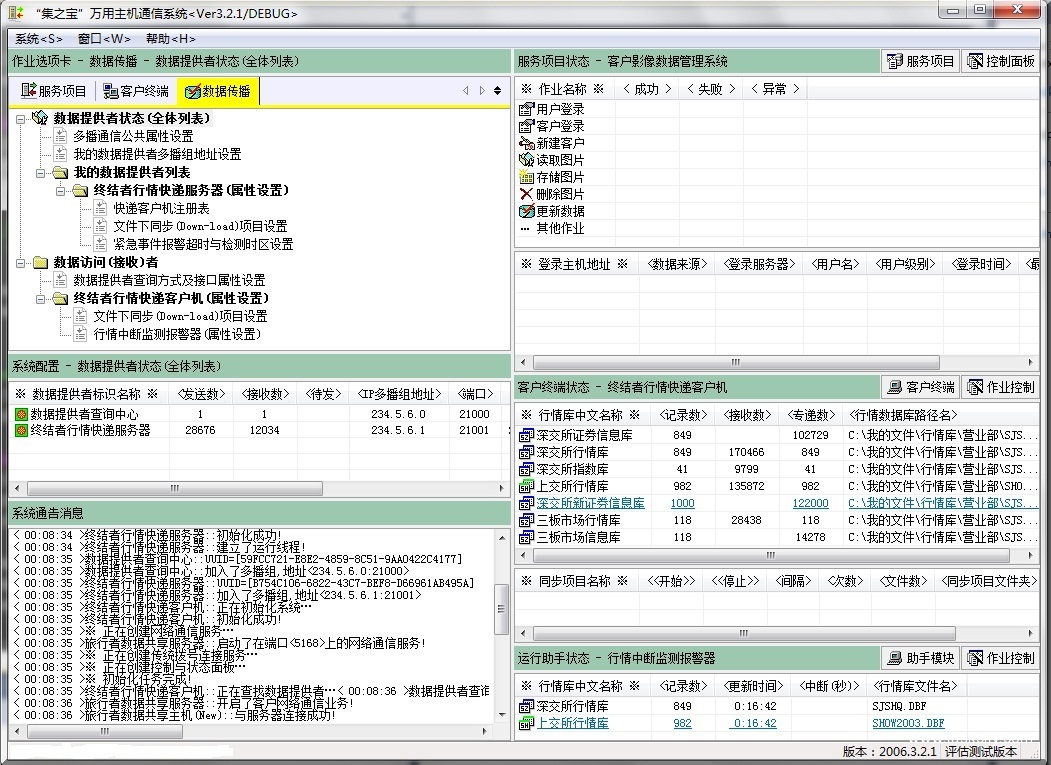Screen dimensions: 1051x765
Task: Click the 更新数据 job icon
Action: tap(527, 211)
